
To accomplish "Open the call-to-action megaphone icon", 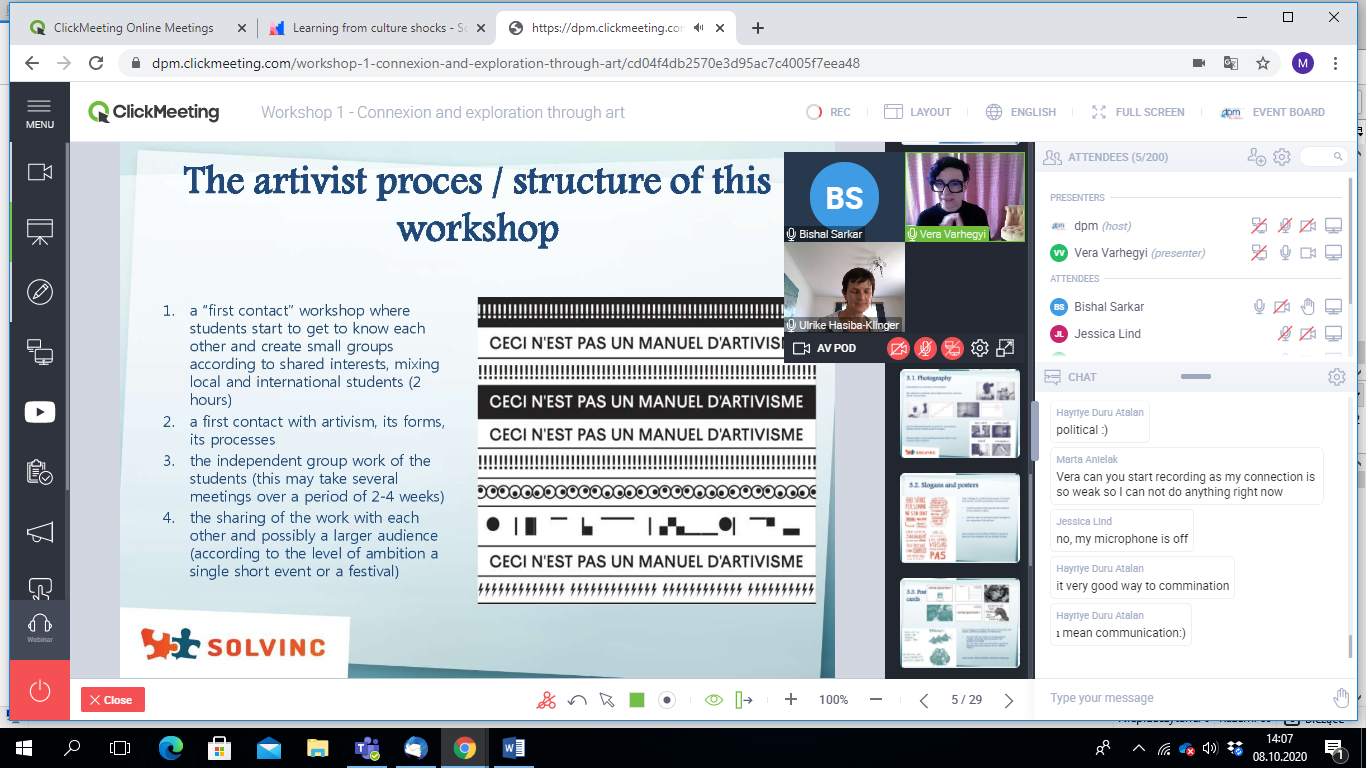I will (x=40, y=532).
